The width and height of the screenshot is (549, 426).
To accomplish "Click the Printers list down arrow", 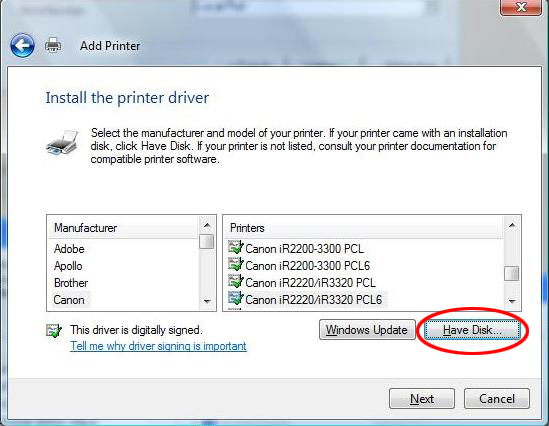I will [512, 301].
